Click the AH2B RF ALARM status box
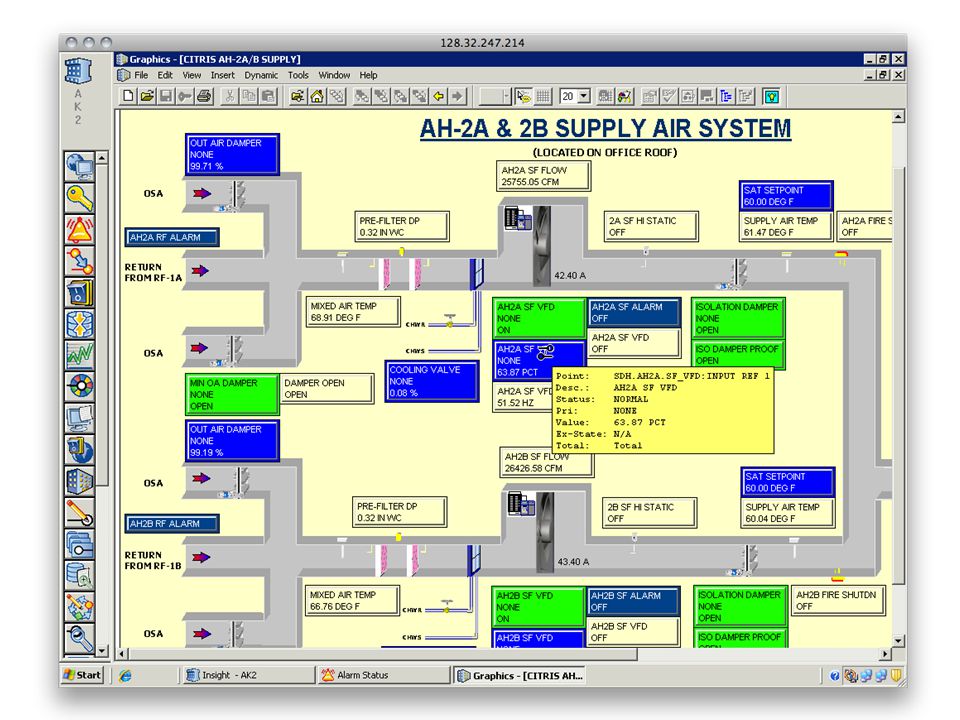960x720 pixels. tap(171, 523)
